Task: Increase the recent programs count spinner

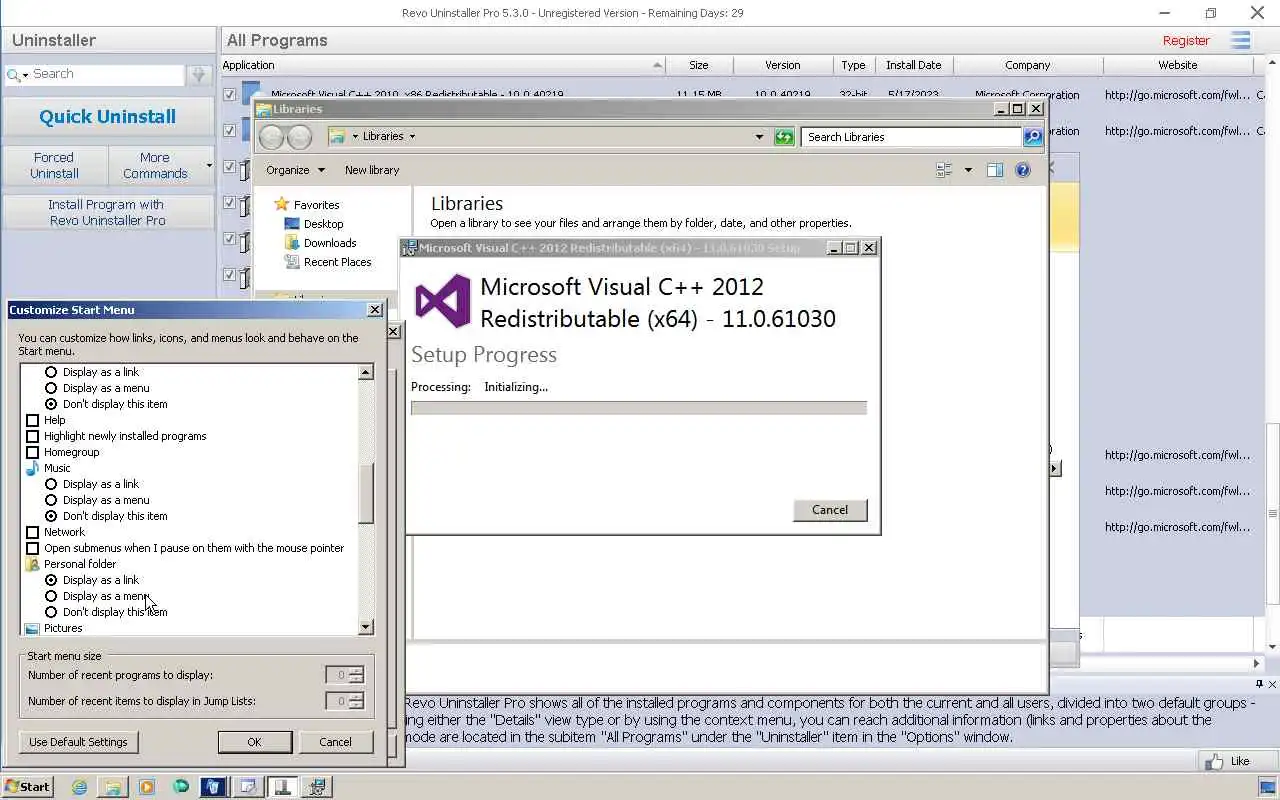Action: click(357, 671)
